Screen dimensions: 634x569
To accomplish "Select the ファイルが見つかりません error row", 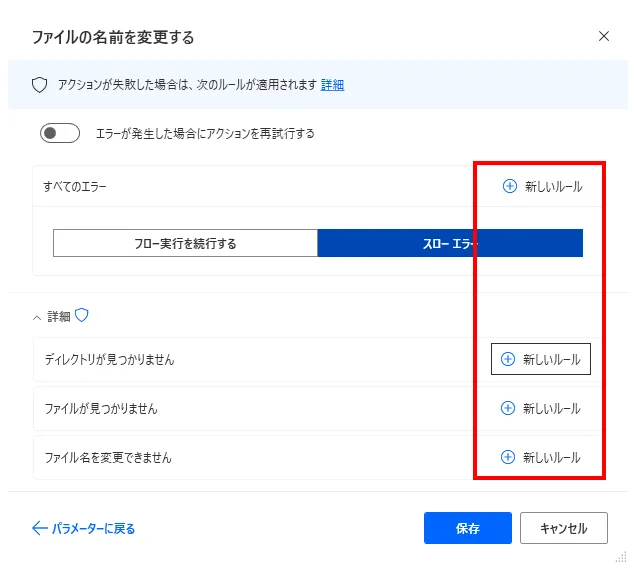I will tap(101, 408).
